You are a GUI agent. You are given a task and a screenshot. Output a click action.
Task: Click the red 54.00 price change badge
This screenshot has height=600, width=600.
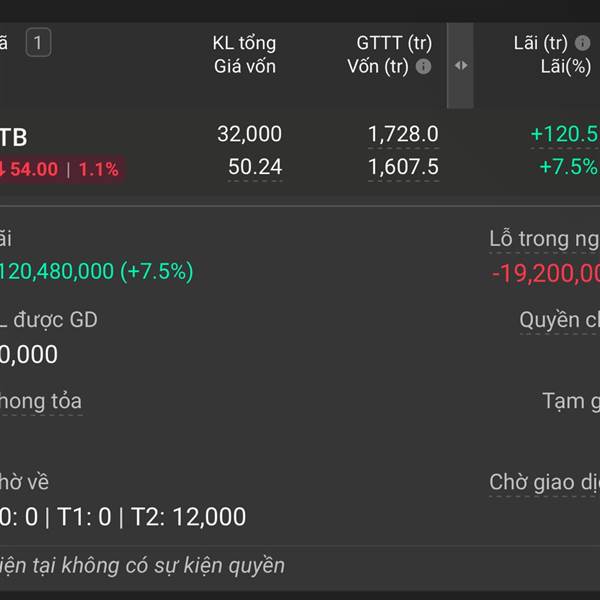pos(61,169)
